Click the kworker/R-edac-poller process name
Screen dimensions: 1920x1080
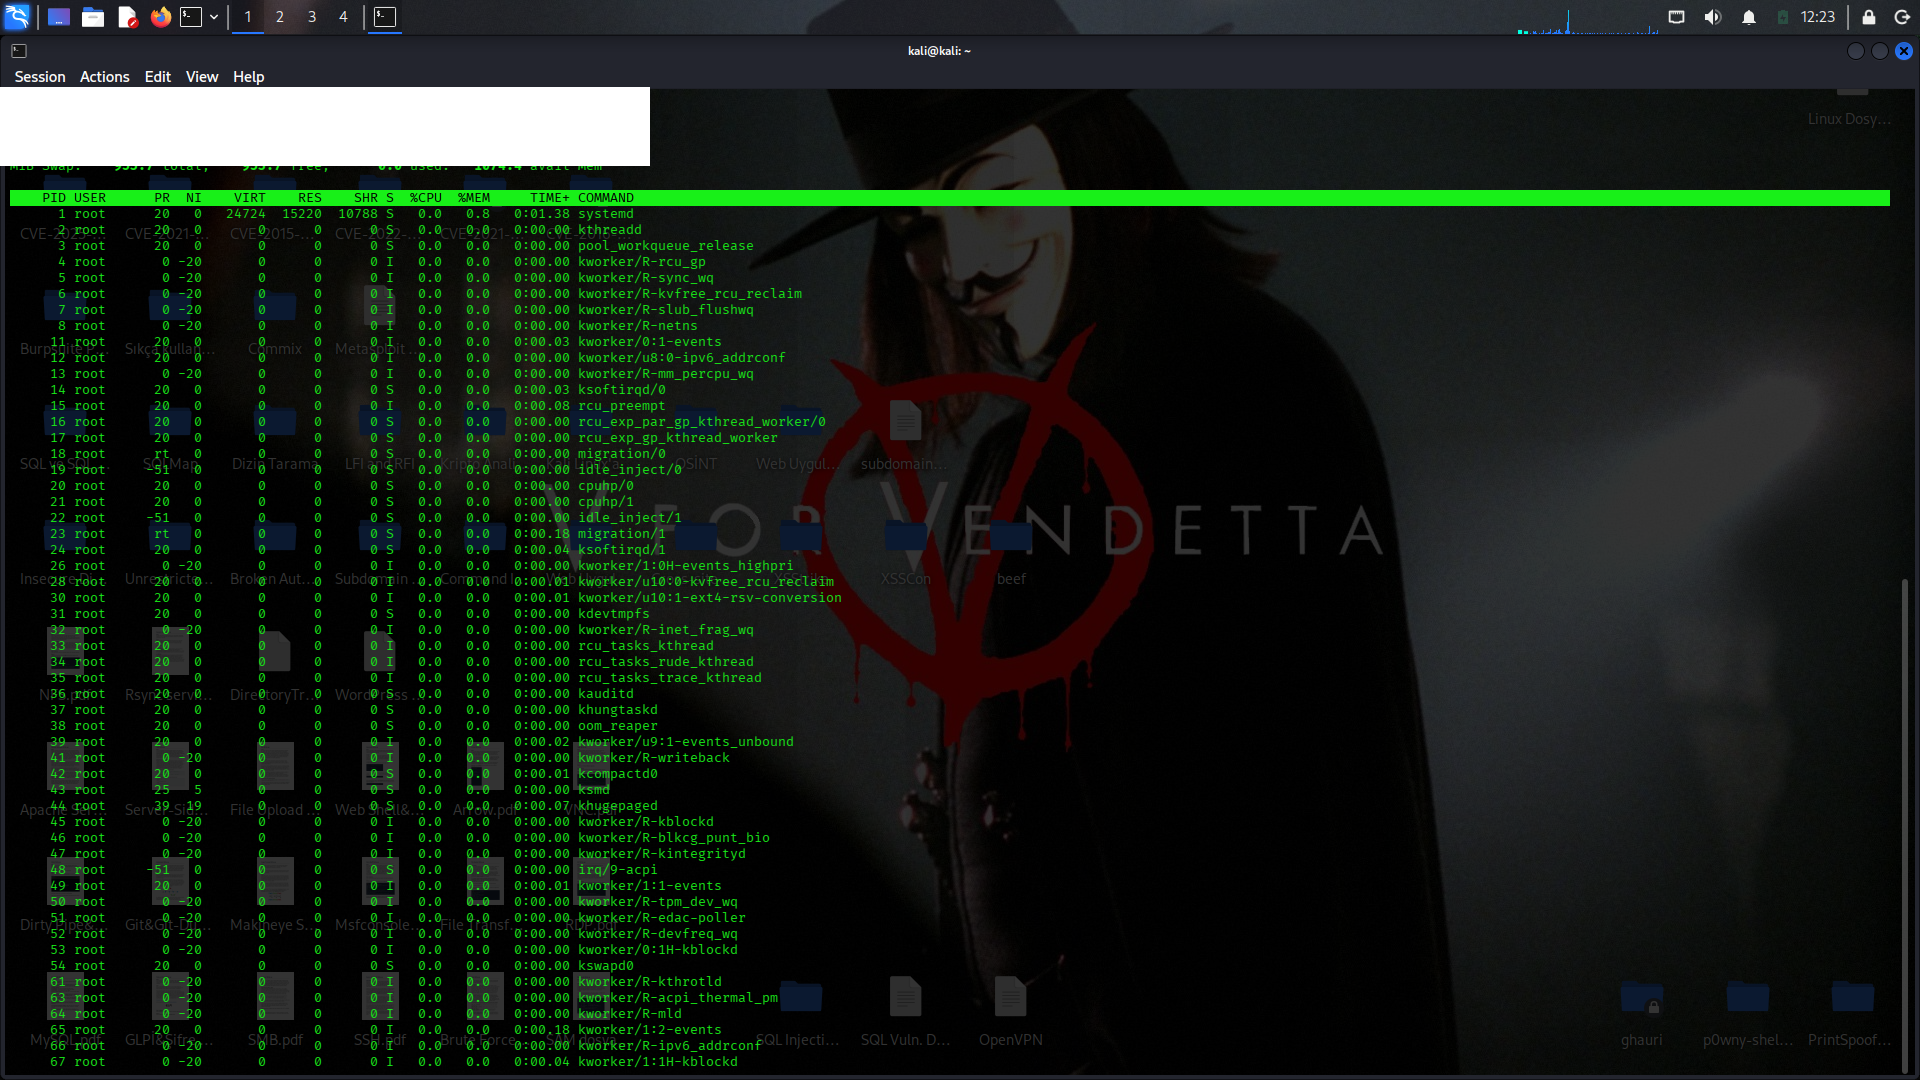coord(662,918)
